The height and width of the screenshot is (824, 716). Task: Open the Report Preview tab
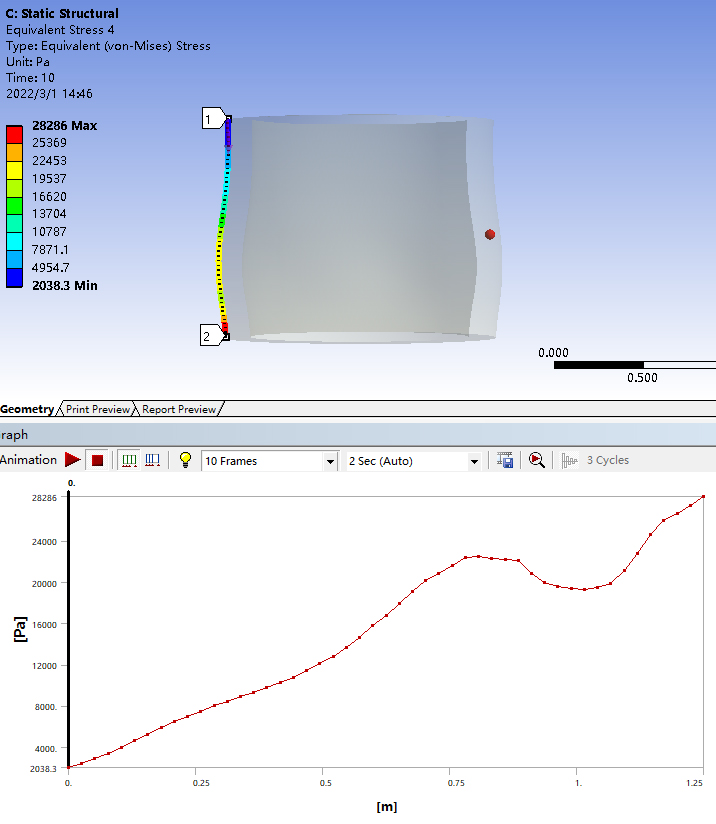pyautogui.click(x=179, y=409)
